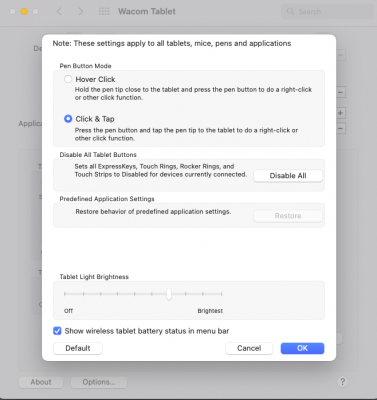377x400 pixels.
Task: Confirm the settings with OK
Action: (302, 348)
